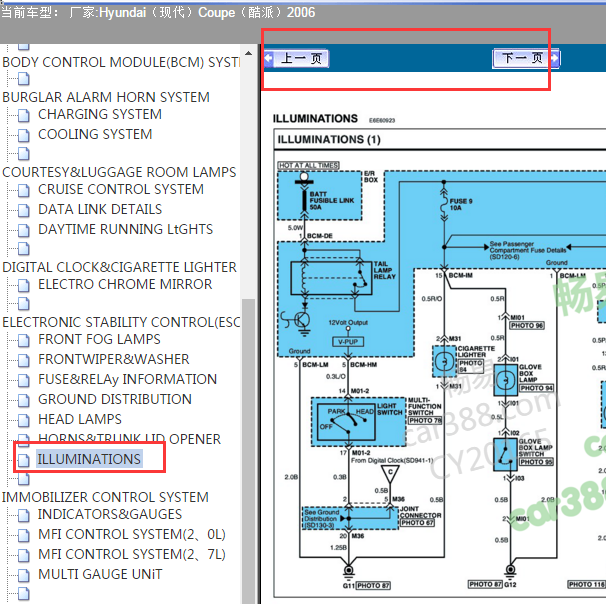This screenshot has height=604, width=606.
Task: Select DAYTIME RUNNING LtGHTS entry
Action: pyautogui.click(x=125, y=229)
